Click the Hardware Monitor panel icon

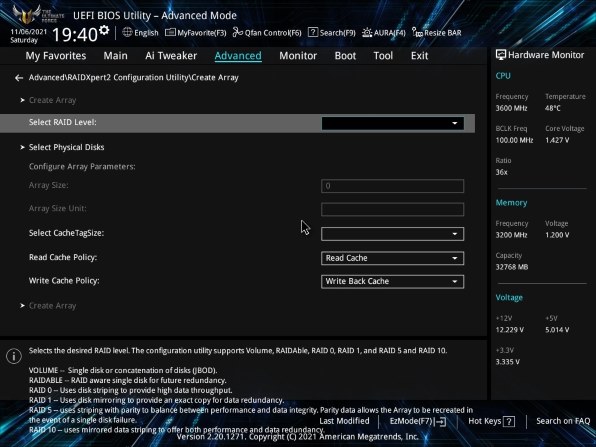point(501,55)
